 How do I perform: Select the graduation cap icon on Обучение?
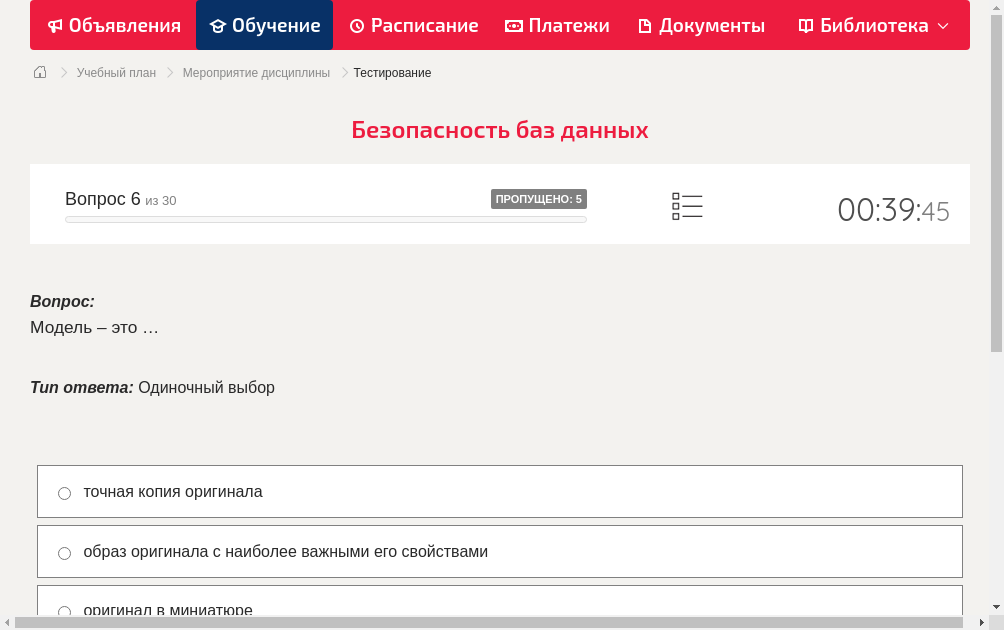click(x=215, y=25)
